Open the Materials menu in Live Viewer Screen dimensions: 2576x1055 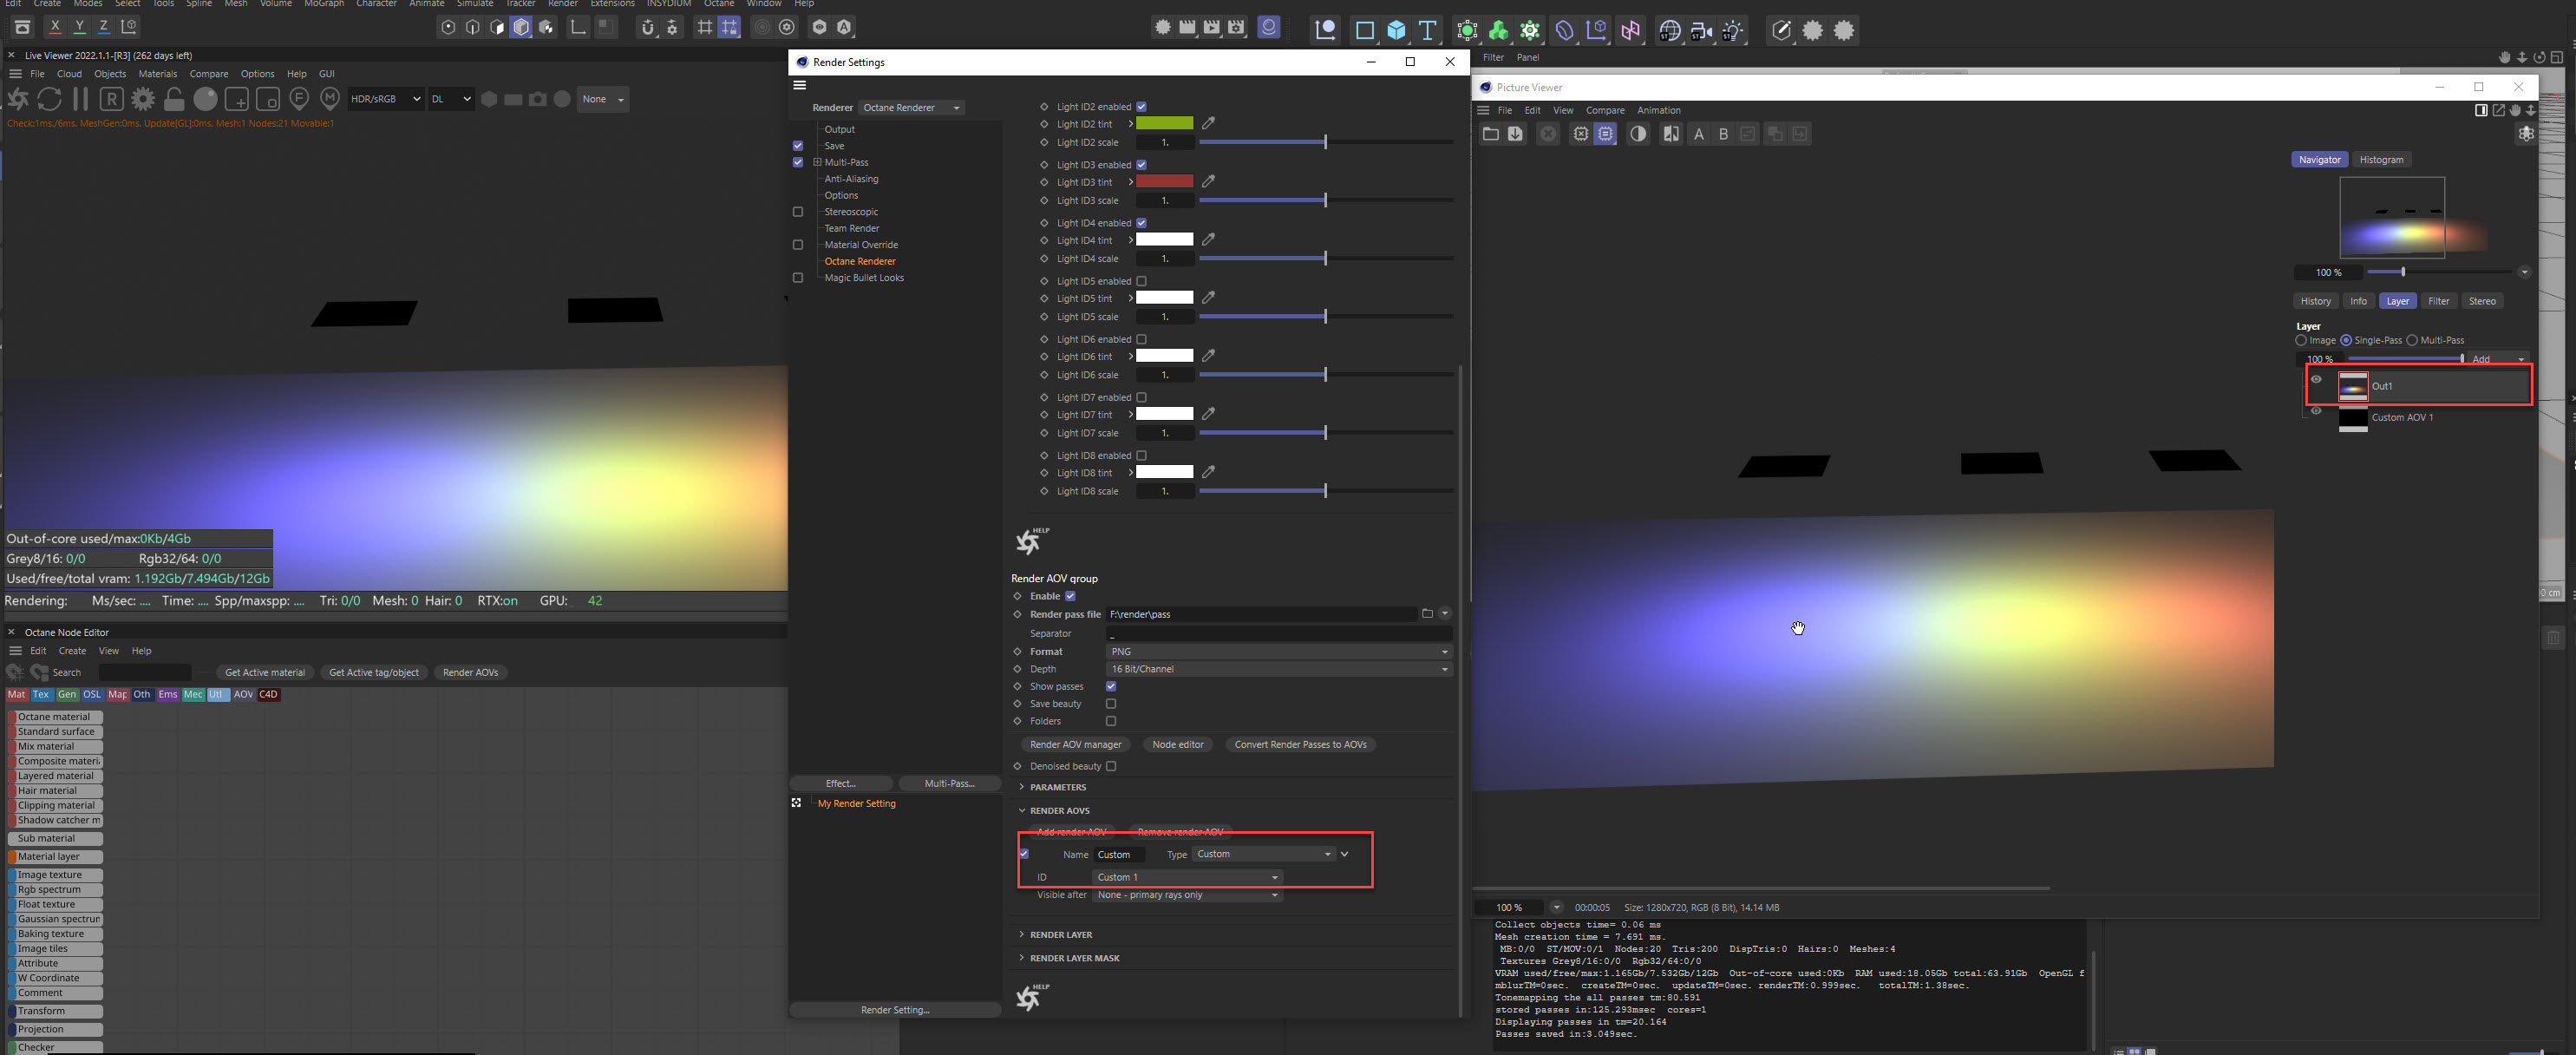(157, 74)
